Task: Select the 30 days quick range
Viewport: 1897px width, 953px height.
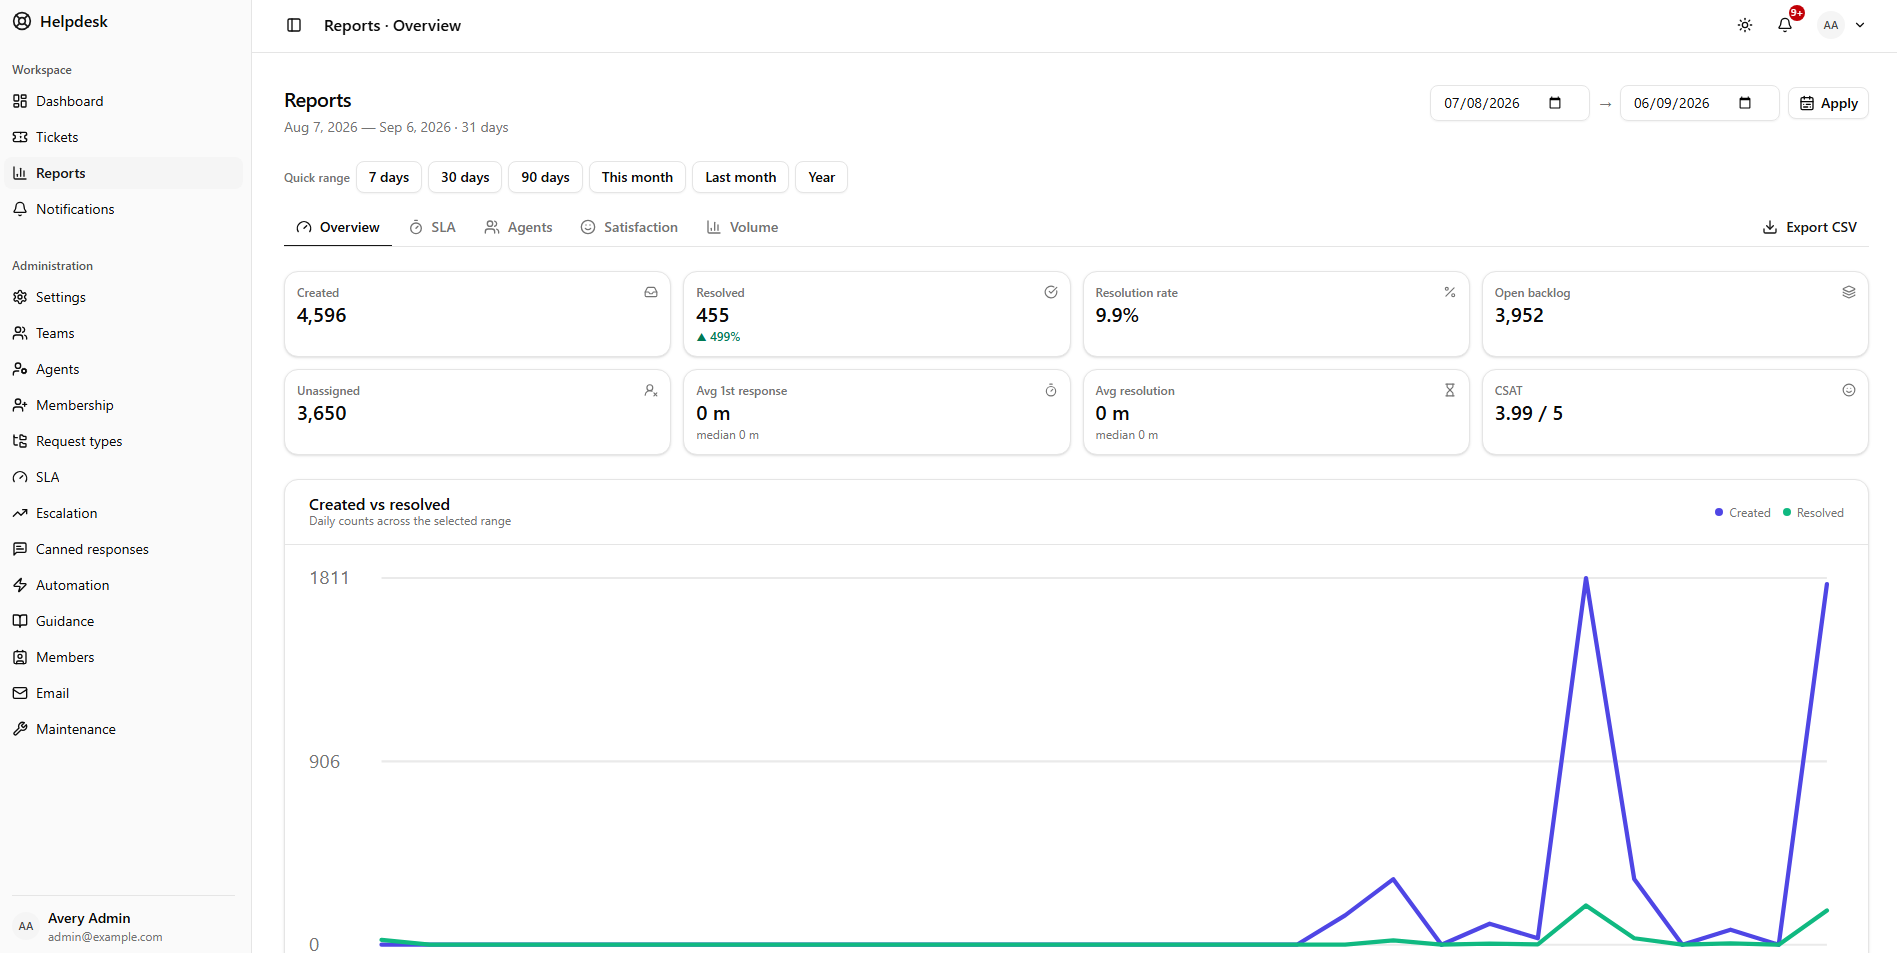Action: (465, 177)
